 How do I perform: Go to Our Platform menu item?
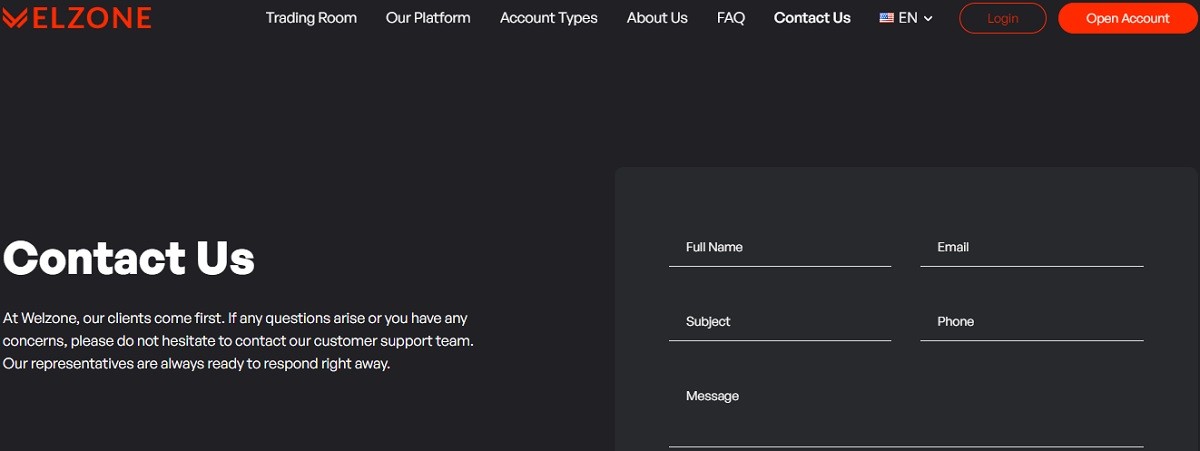coord(428,18)
